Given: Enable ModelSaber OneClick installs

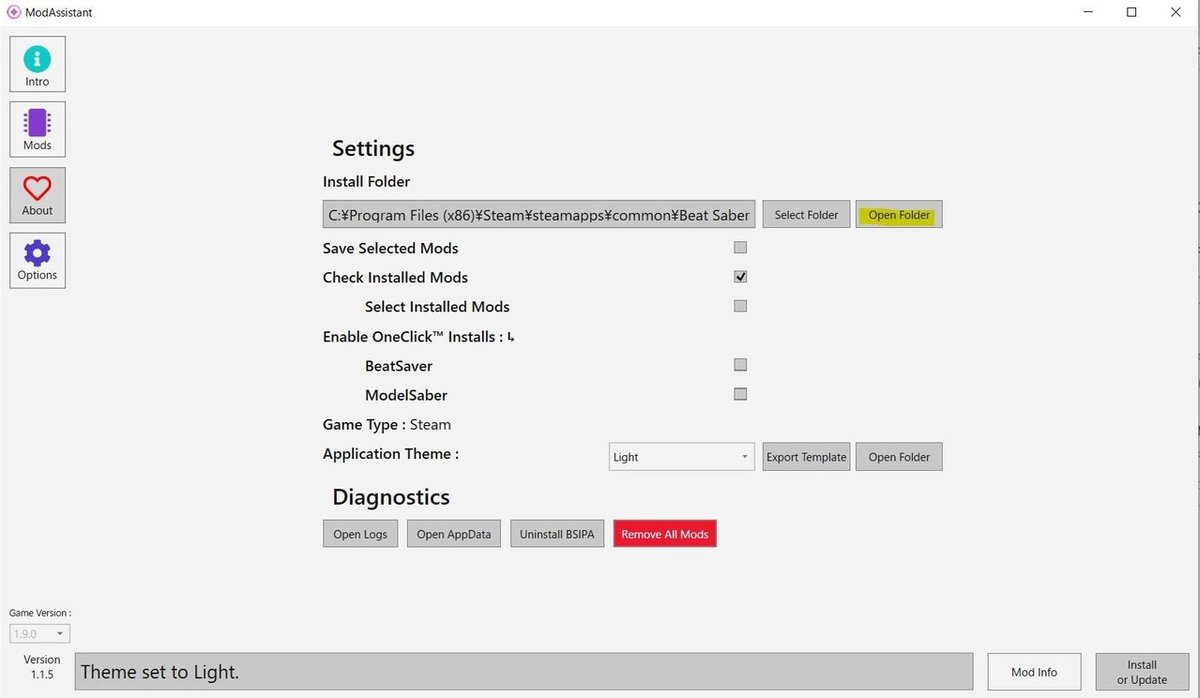Looking at the screenshot, I should 740,394.
